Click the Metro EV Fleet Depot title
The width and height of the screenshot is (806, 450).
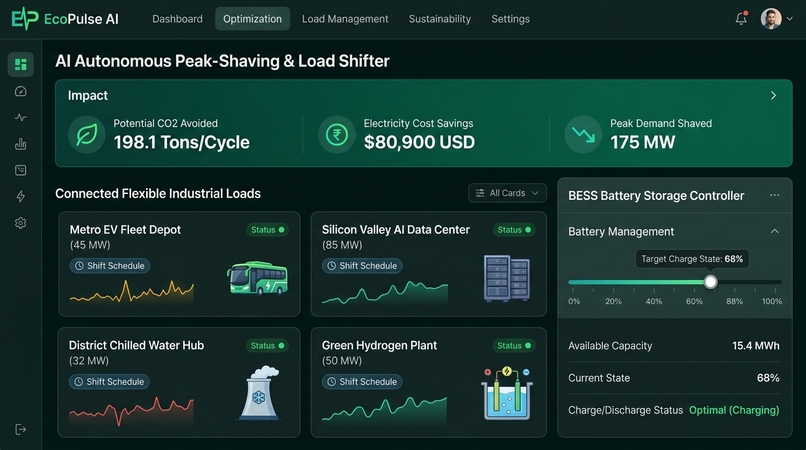(x=125, y=230)
